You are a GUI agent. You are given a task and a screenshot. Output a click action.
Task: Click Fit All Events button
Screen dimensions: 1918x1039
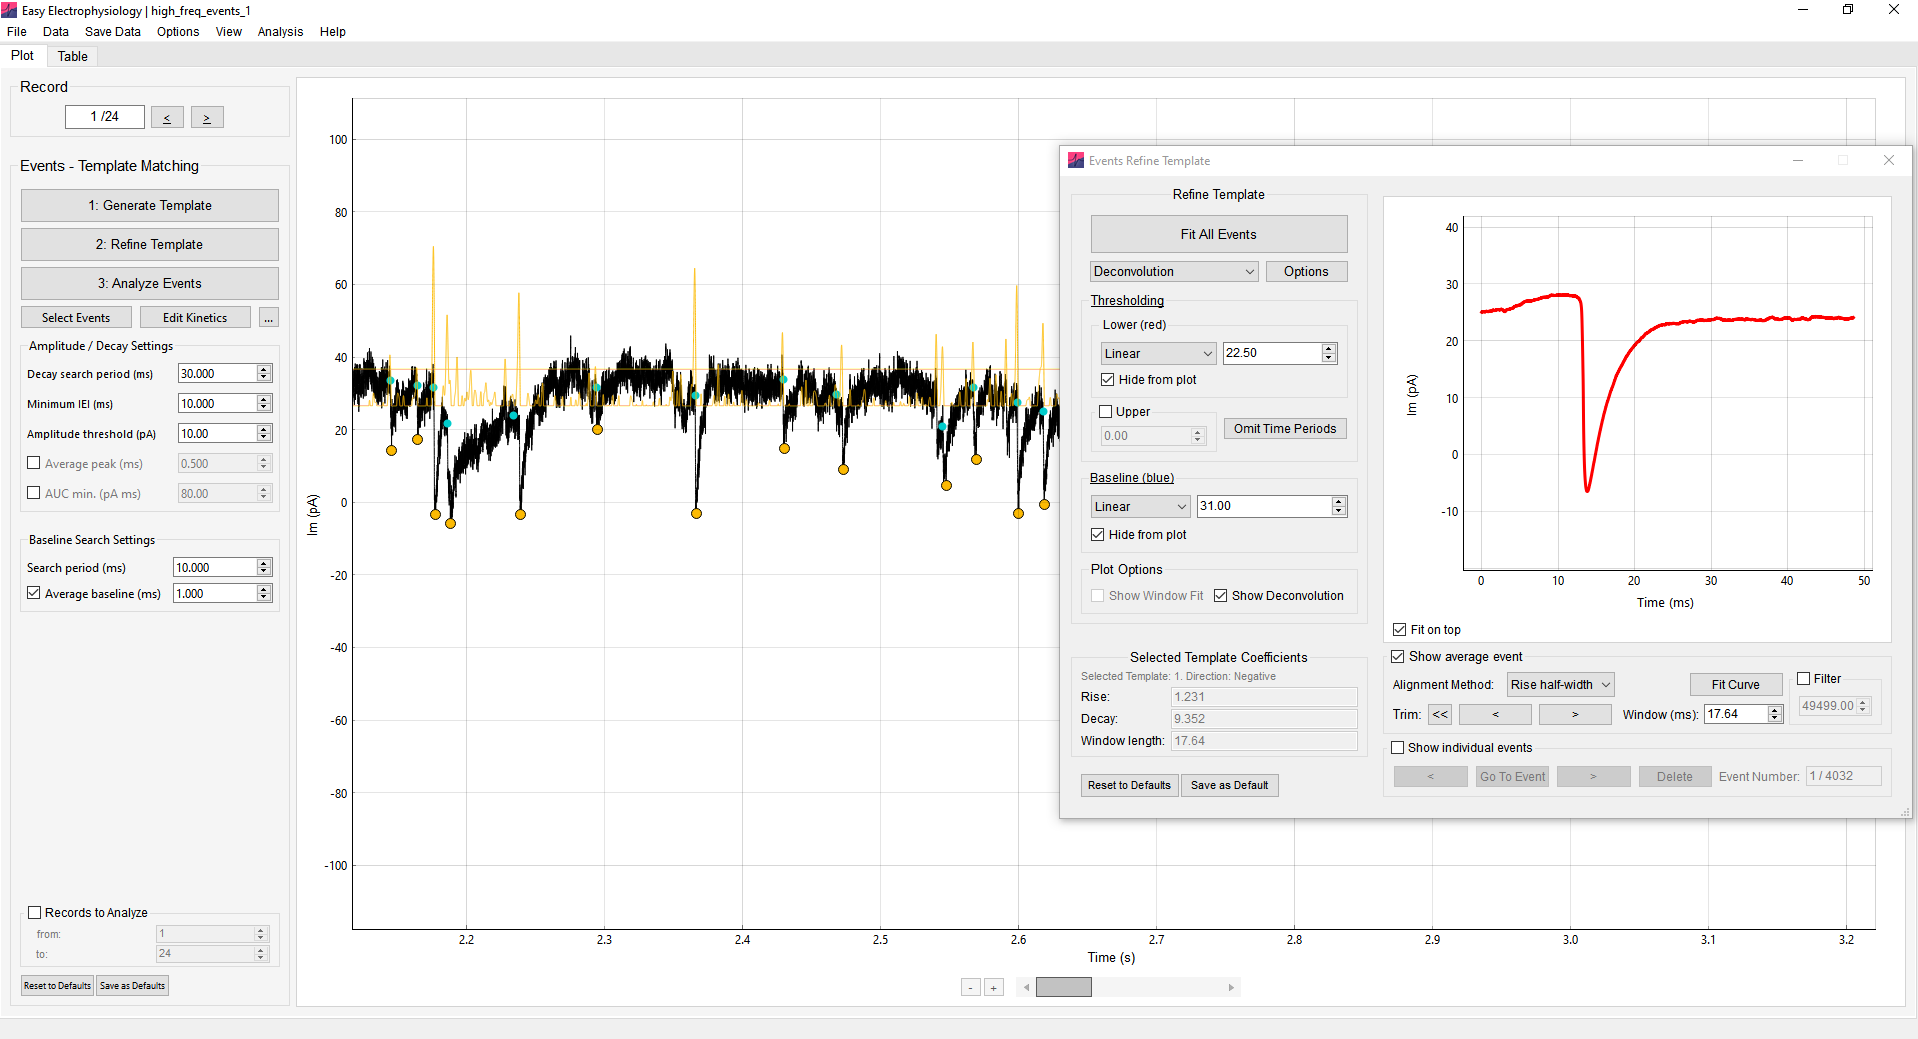click(x=1218, y=235)
